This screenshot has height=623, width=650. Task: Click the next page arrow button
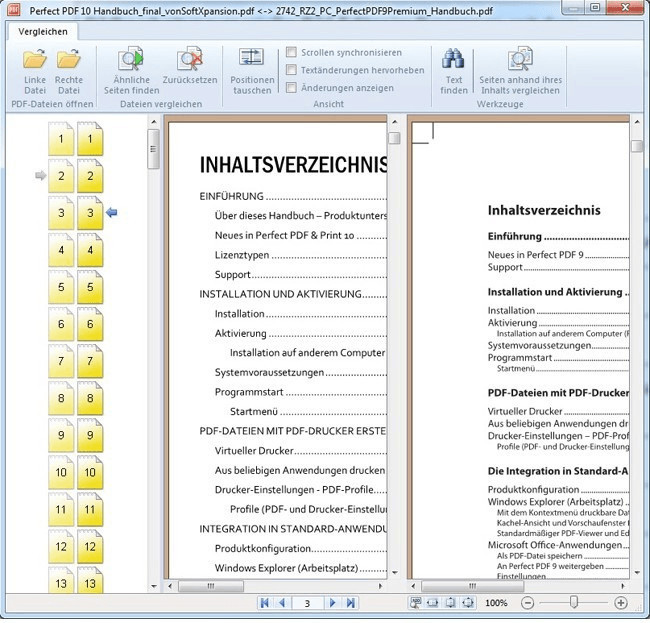coord(334,603)
